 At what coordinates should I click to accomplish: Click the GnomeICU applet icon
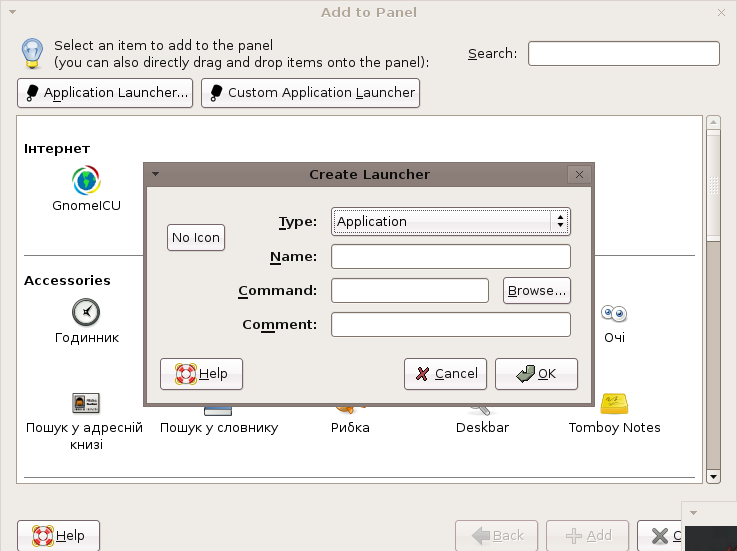click(86, 181)
